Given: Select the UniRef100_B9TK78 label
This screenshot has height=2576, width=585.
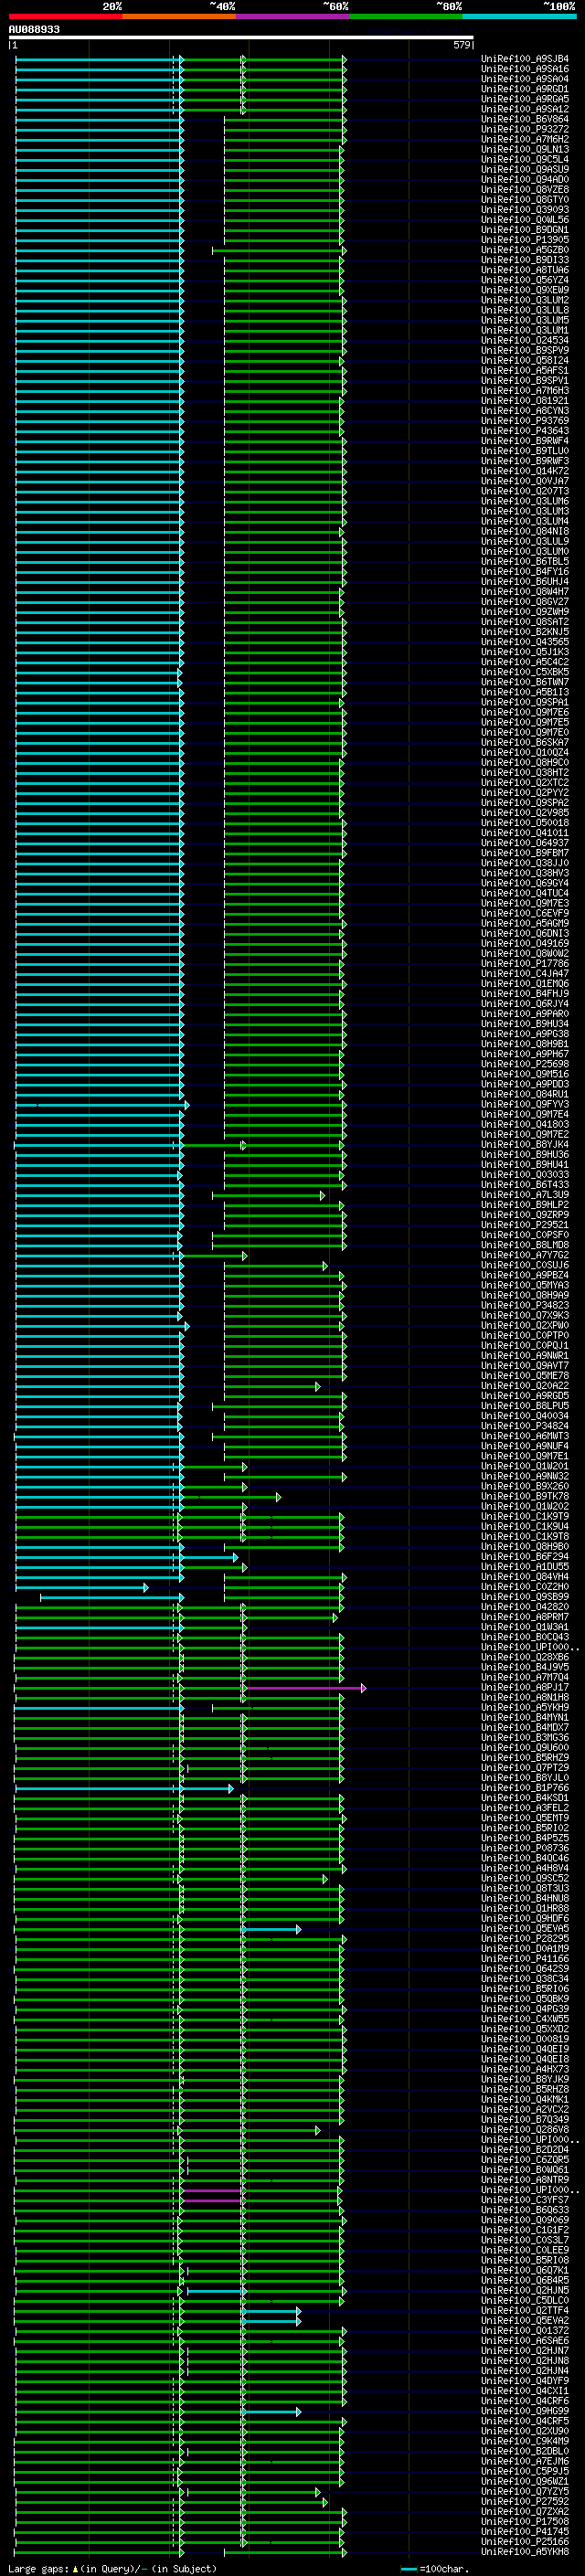Looking at the screenshot, I should tap(525, 1496).
